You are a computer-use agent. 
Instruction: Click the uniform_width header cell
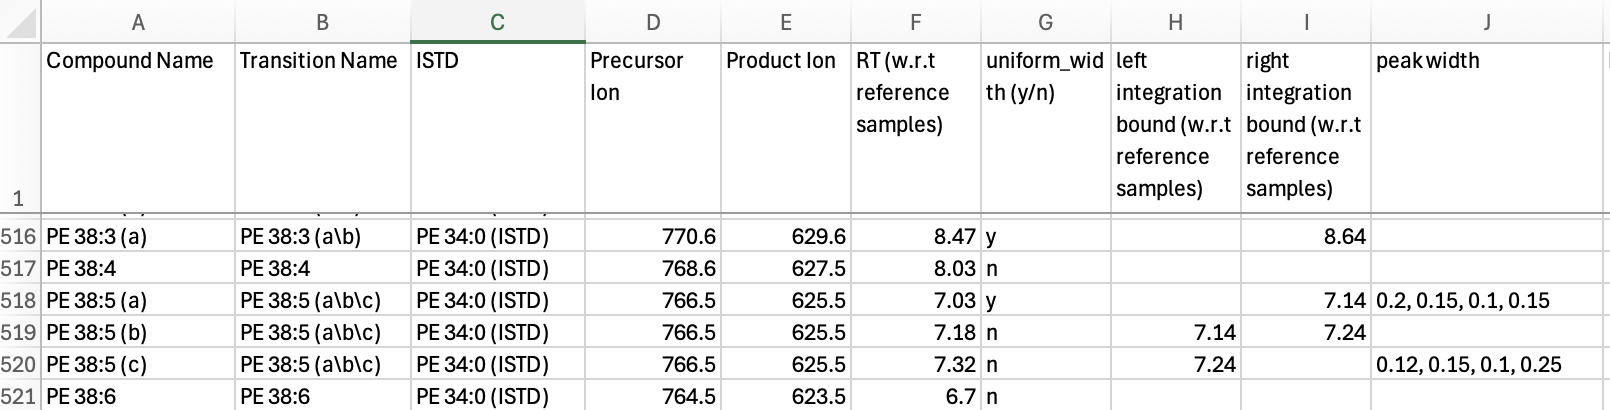(x=1046, y=128)
